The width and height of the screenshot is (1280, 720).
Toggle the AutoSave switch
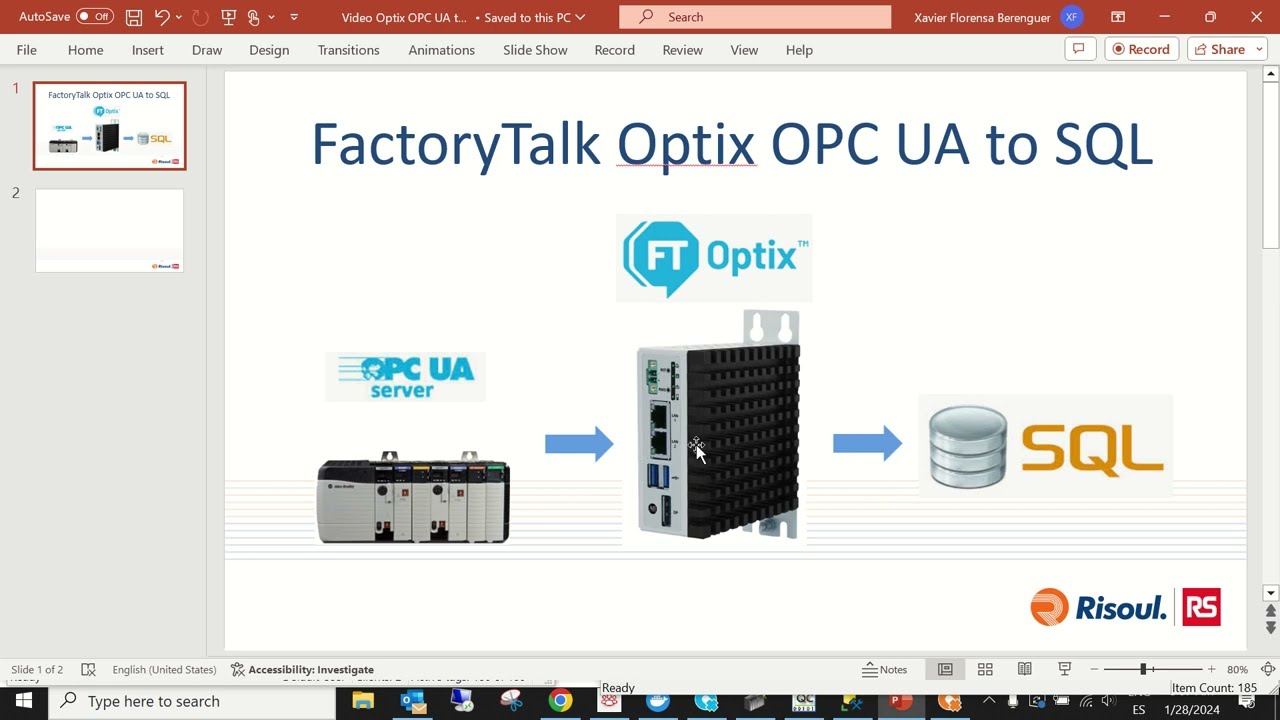coord(95,17)
